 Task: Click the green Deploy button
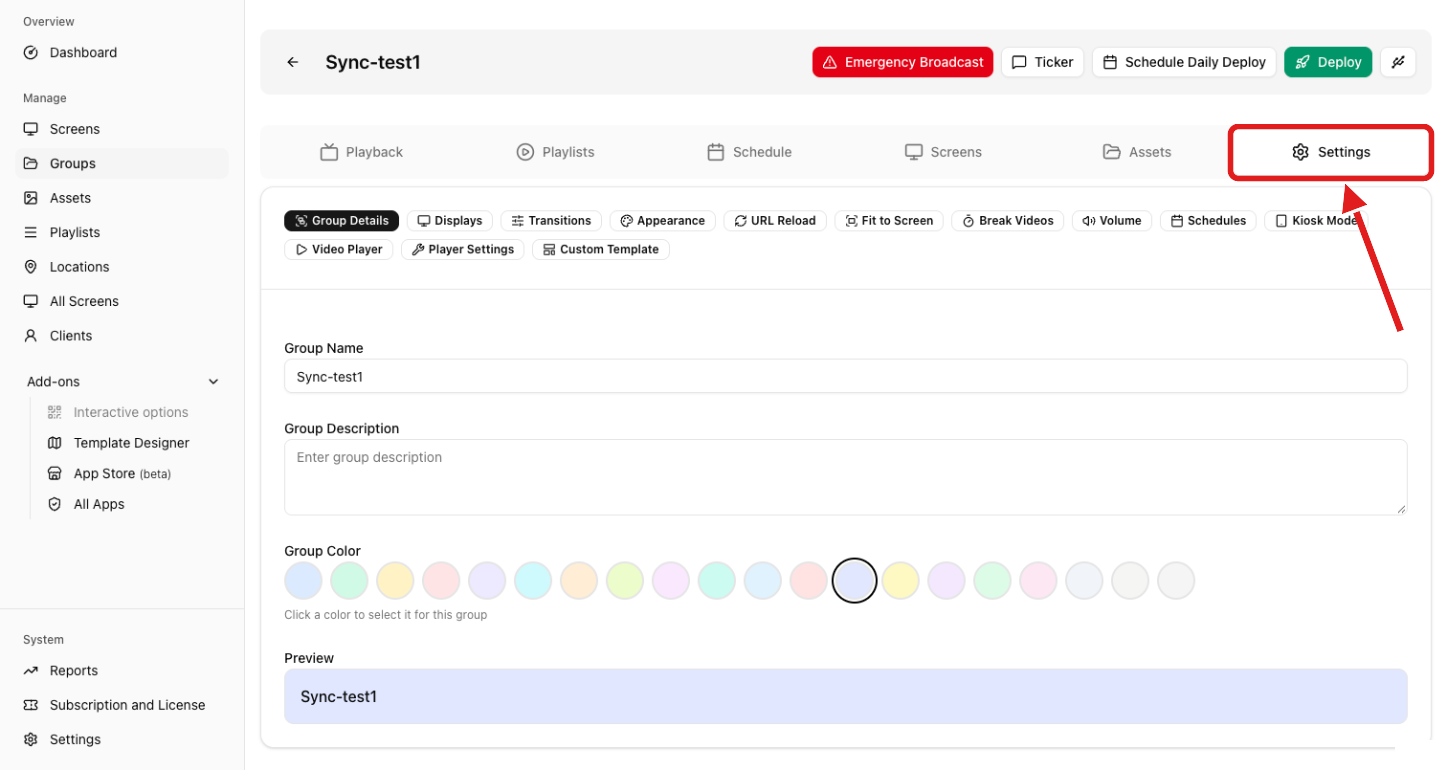tap(1328, 62)
